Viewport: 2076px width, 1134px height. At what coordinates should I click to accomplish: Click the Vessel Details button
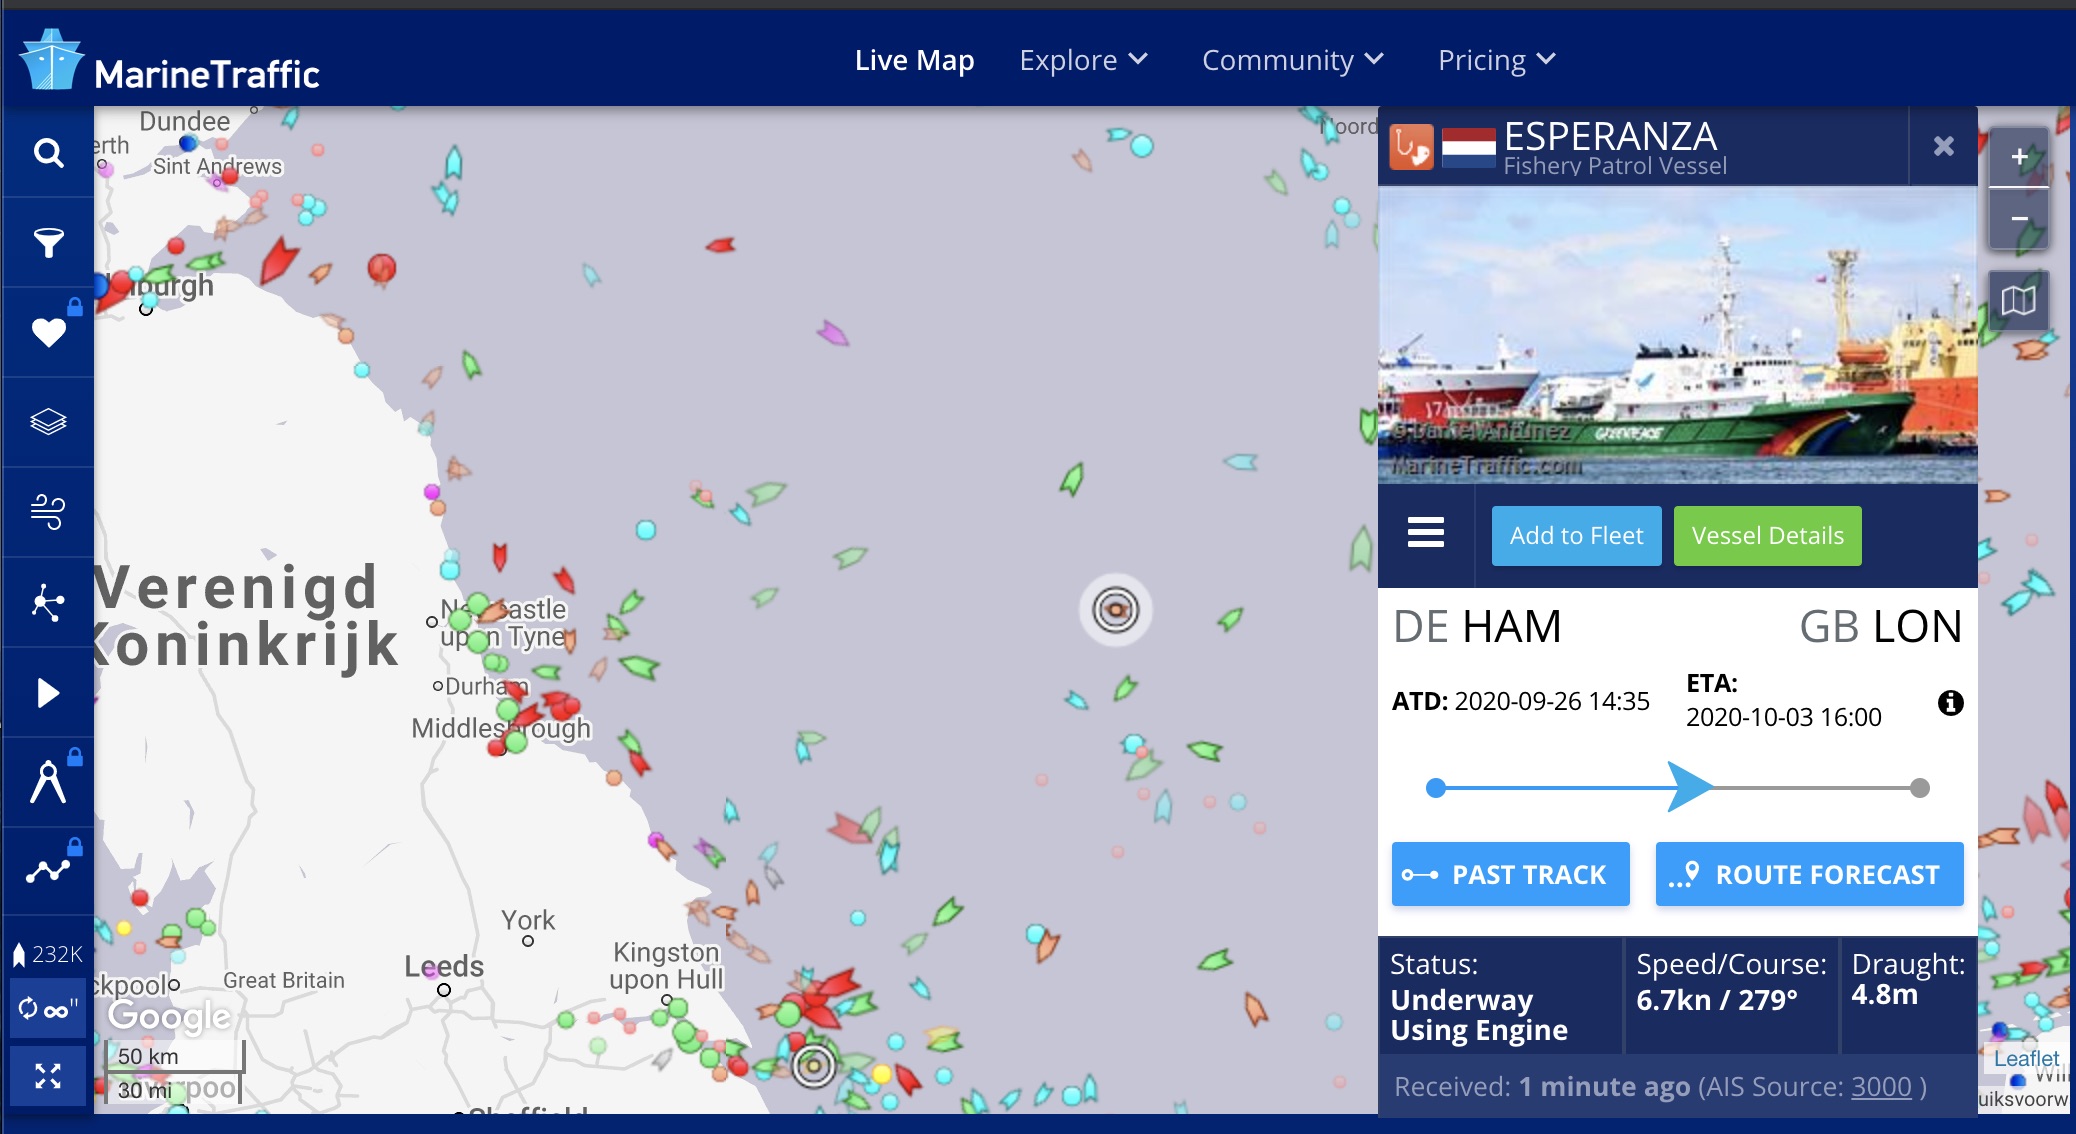coord(1767,536)
